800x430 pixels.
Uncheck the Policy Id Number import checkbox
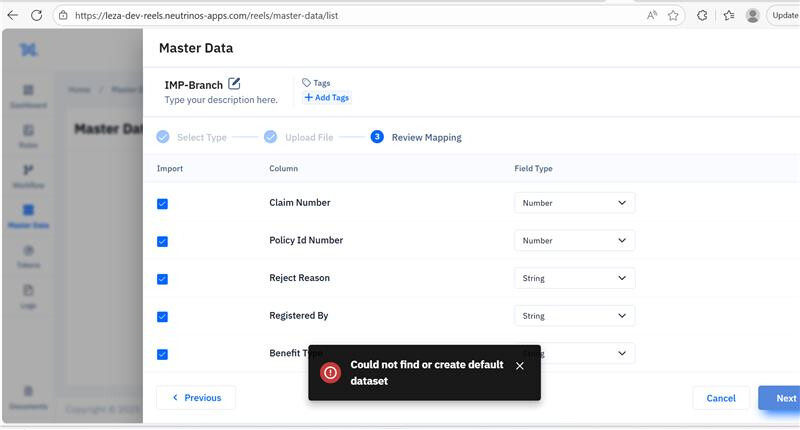[162, 241]
